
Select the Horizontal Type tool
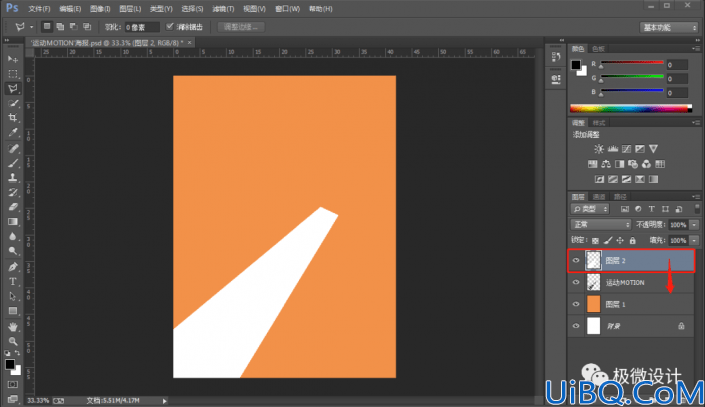point(13,282)
